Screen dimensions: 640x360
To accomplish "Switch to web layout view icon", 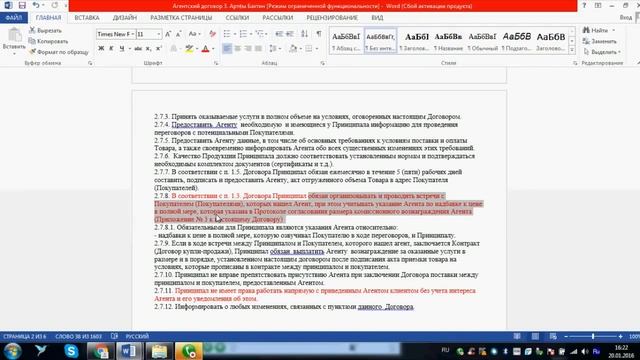I will click(x=553, y=336).
